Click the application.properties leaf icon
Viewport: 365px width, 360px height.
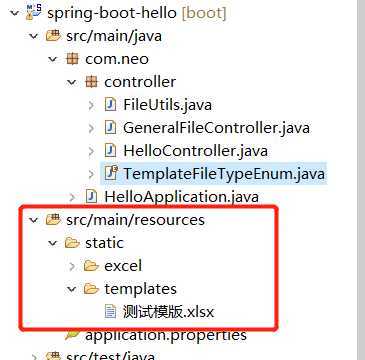(72, 335)
